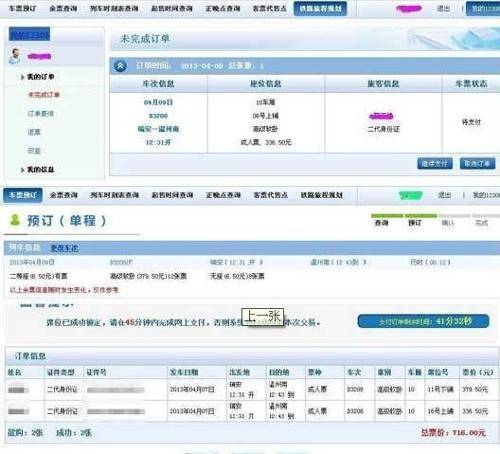500x454 pixels.
Task: Click the 确认 progress step
Action: 448,222
